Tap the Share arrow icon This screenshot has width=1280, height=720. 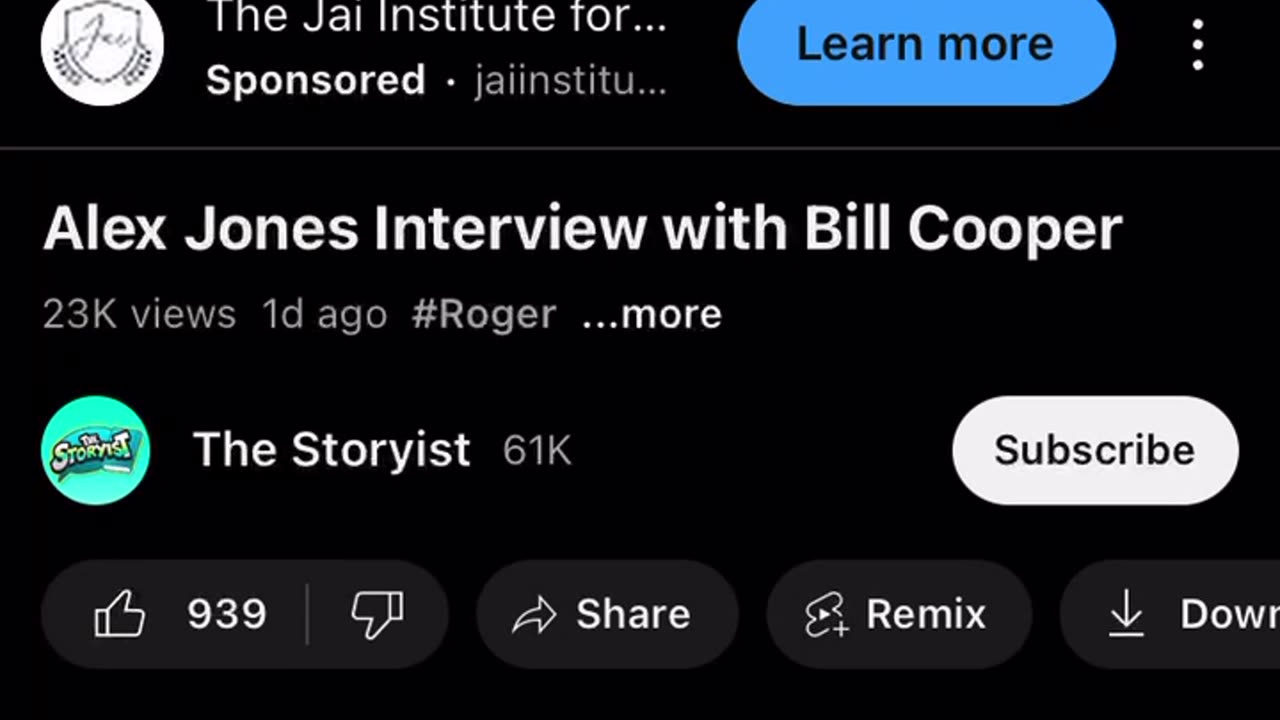tap(533, 615)
